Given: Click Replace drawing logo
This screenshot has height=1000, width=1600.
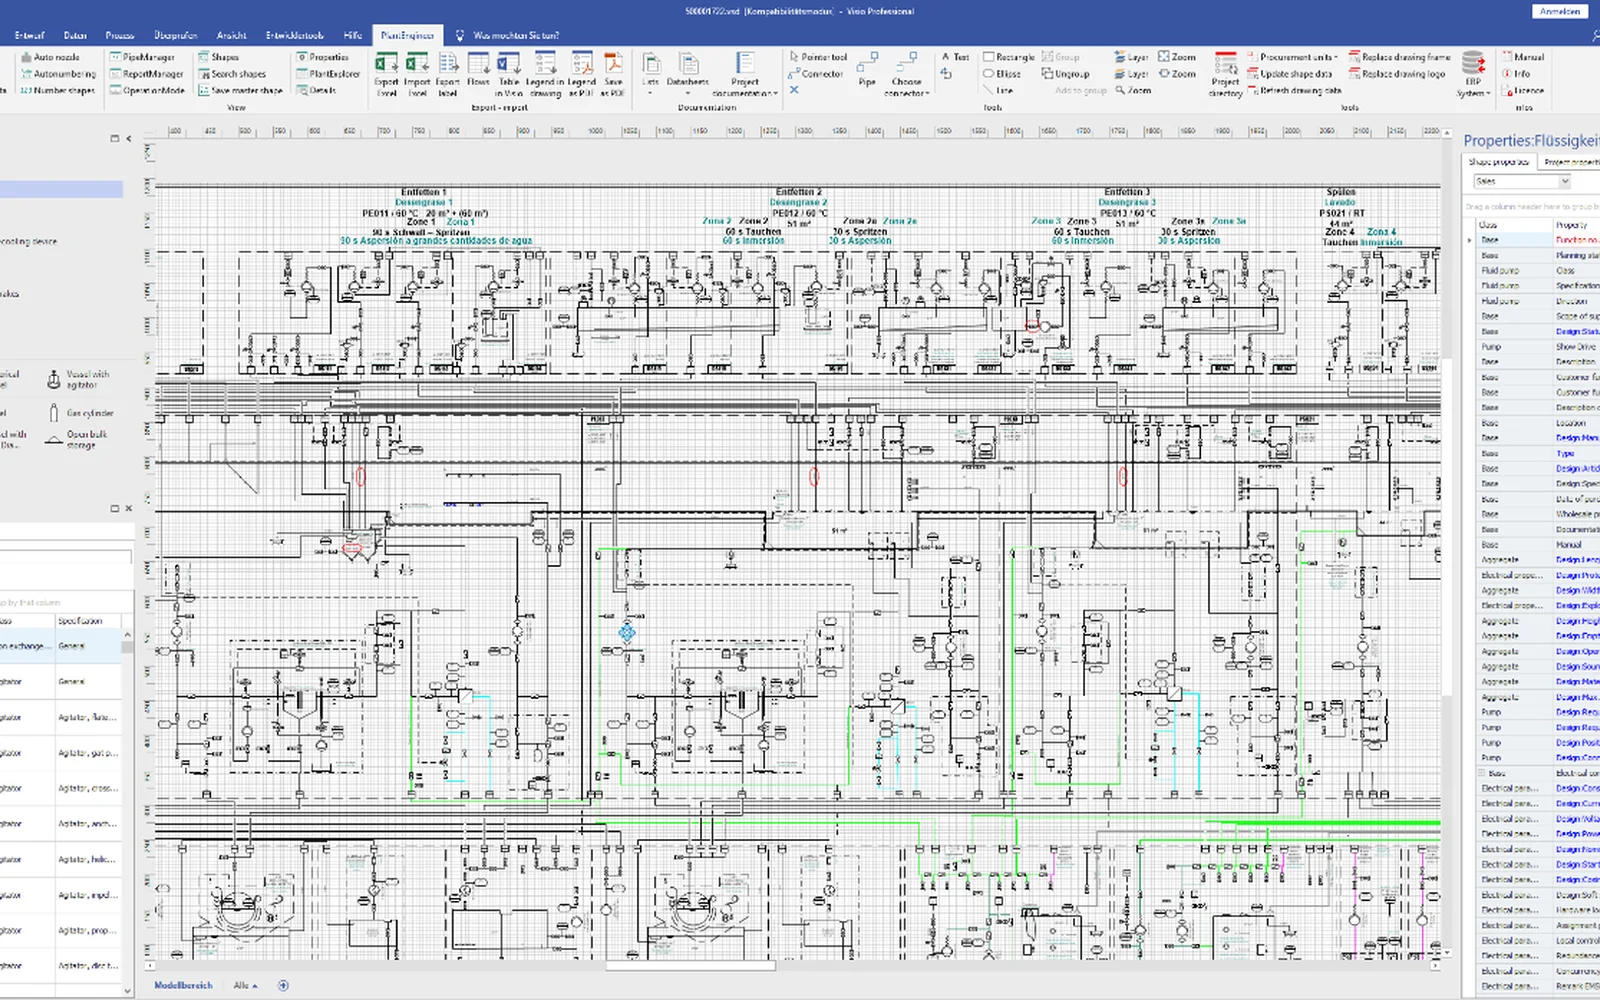Looking at the screenshot, I should coord(1397,74).
